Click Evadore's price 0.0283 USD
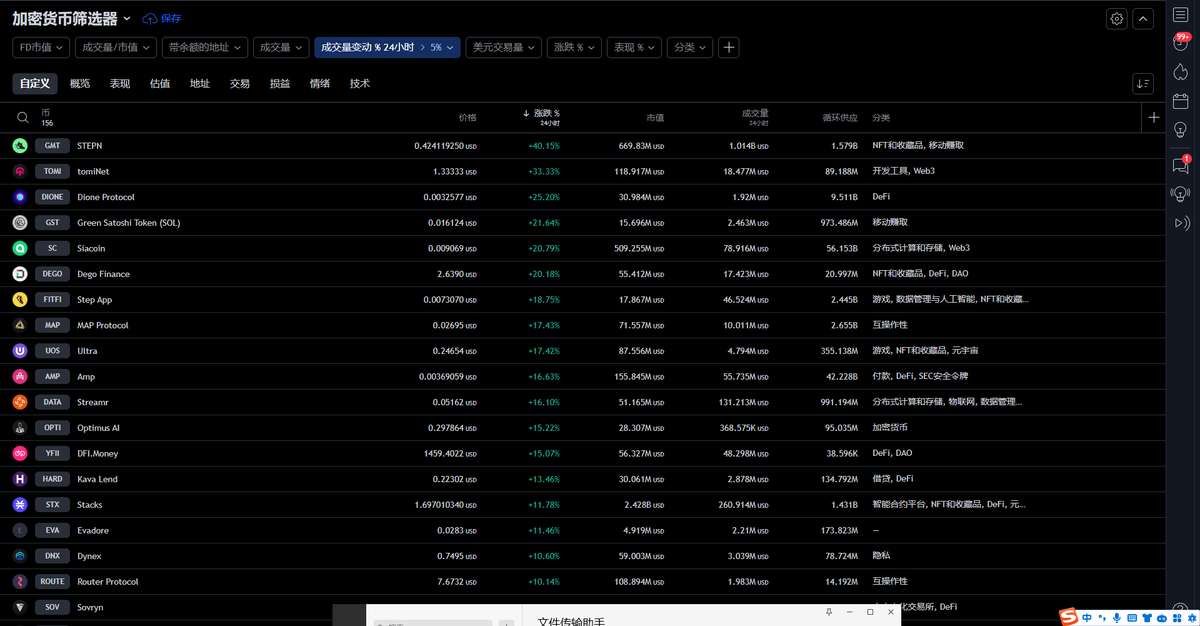The height and width of the screenshot is (626, 1200). 456,531
